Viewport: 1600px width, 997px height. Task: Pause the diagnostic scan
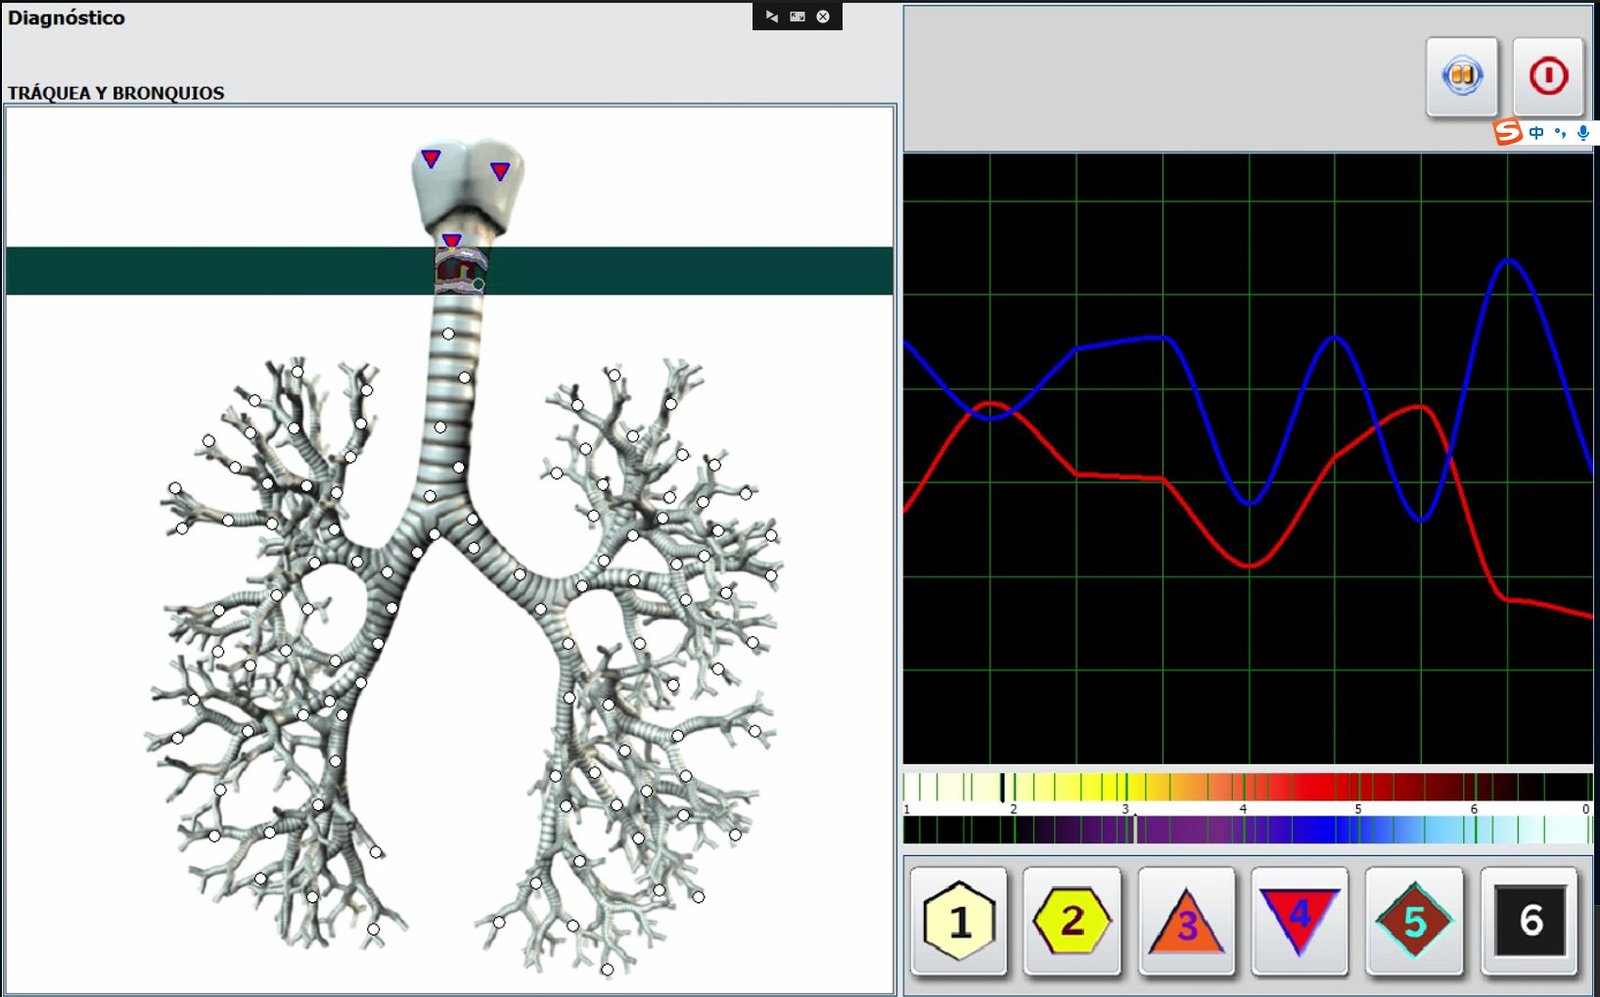[x=1461, y=76]
